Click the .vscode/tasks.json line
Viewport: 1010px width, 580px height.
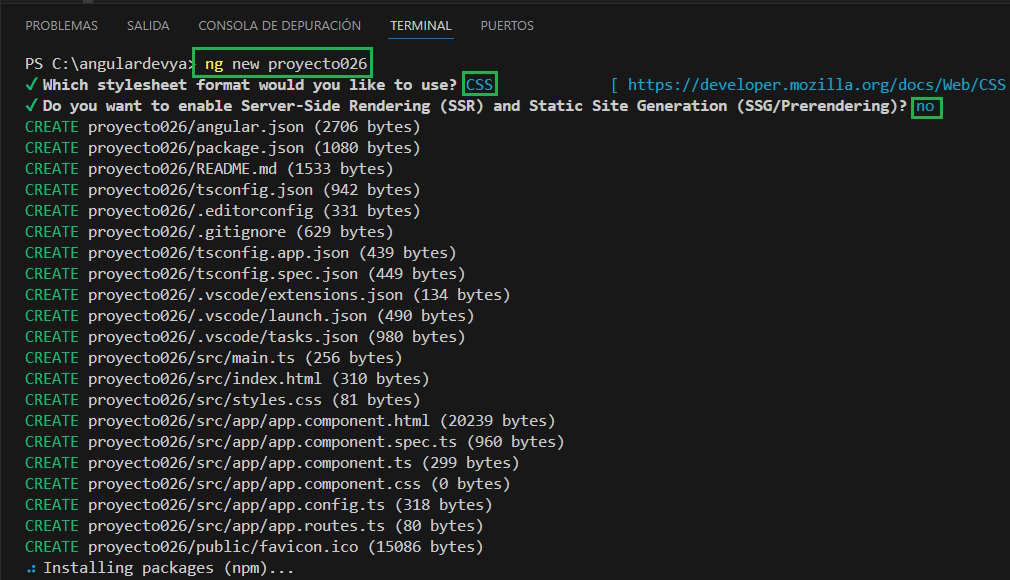[x=245, y=336]
